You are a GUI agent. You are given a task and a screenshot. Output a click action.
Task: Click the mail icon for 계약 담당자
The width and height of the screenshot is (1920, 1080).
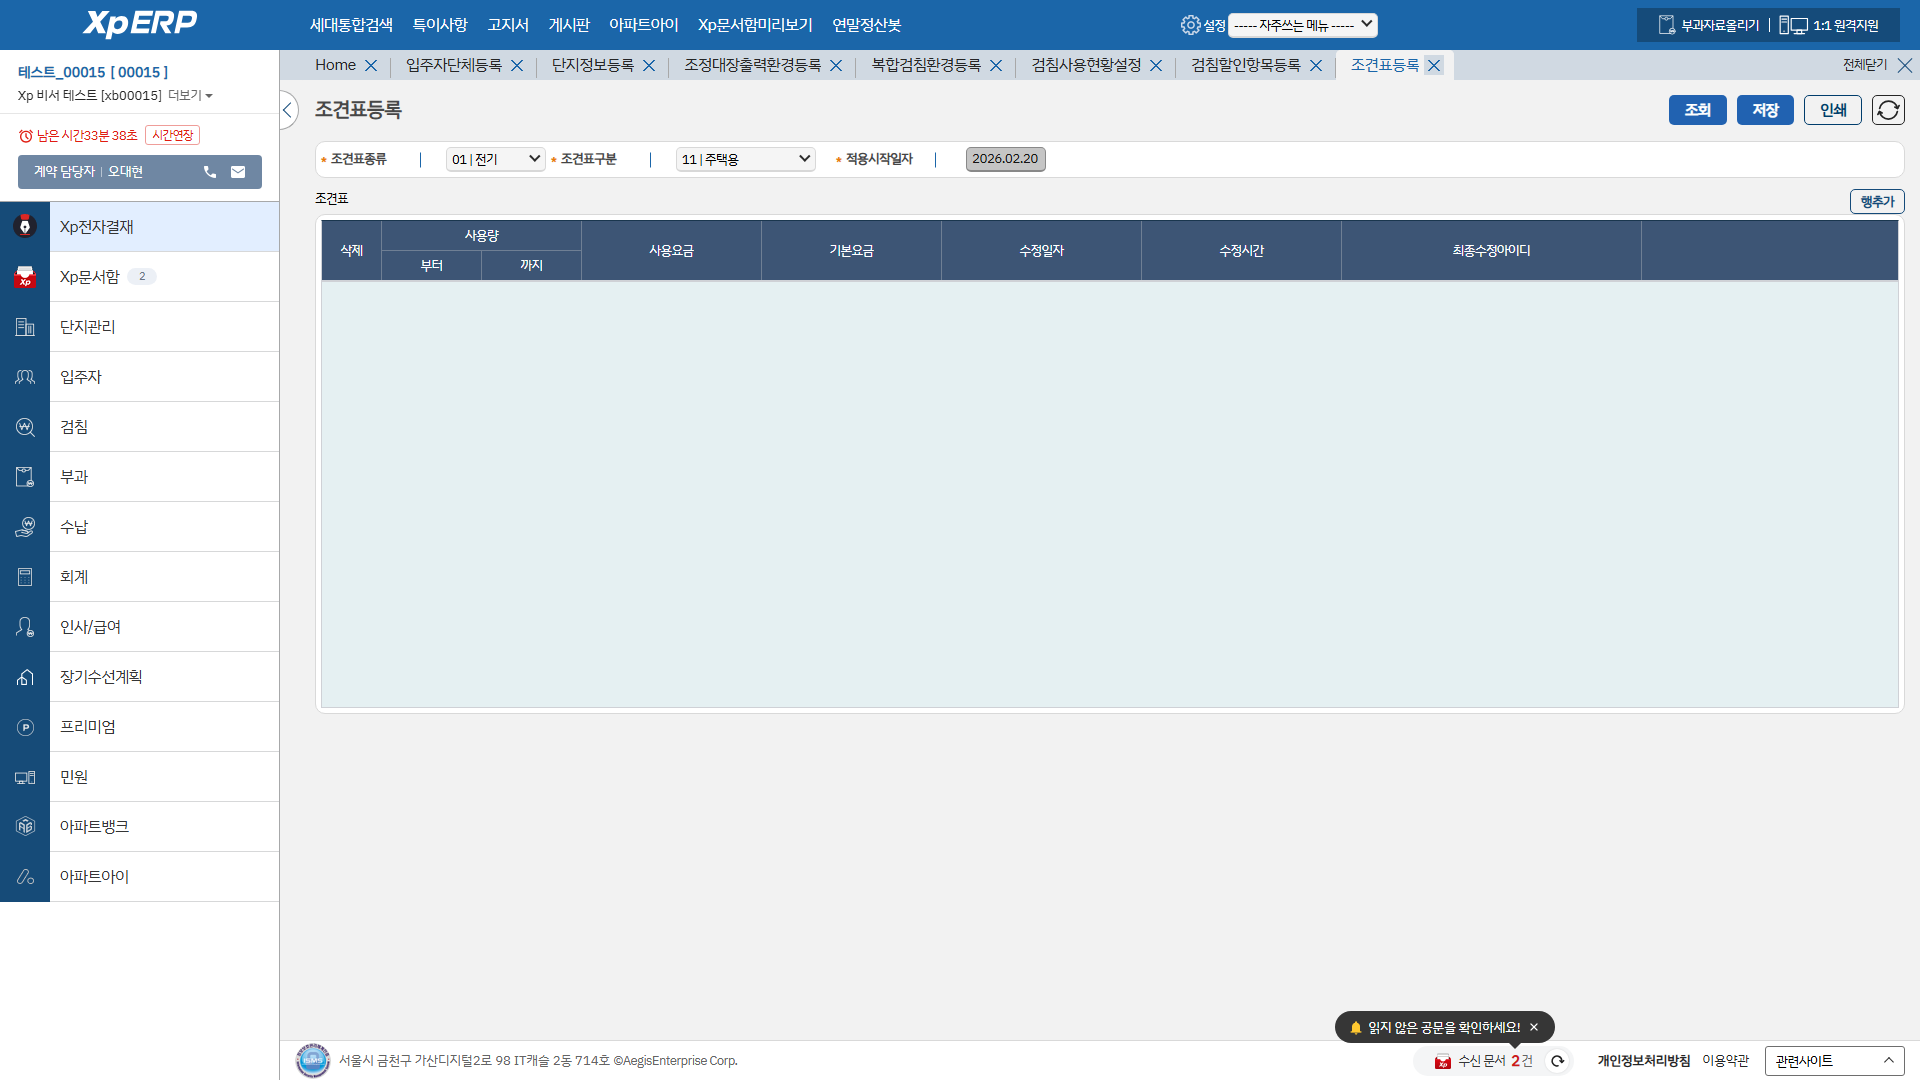238,172
